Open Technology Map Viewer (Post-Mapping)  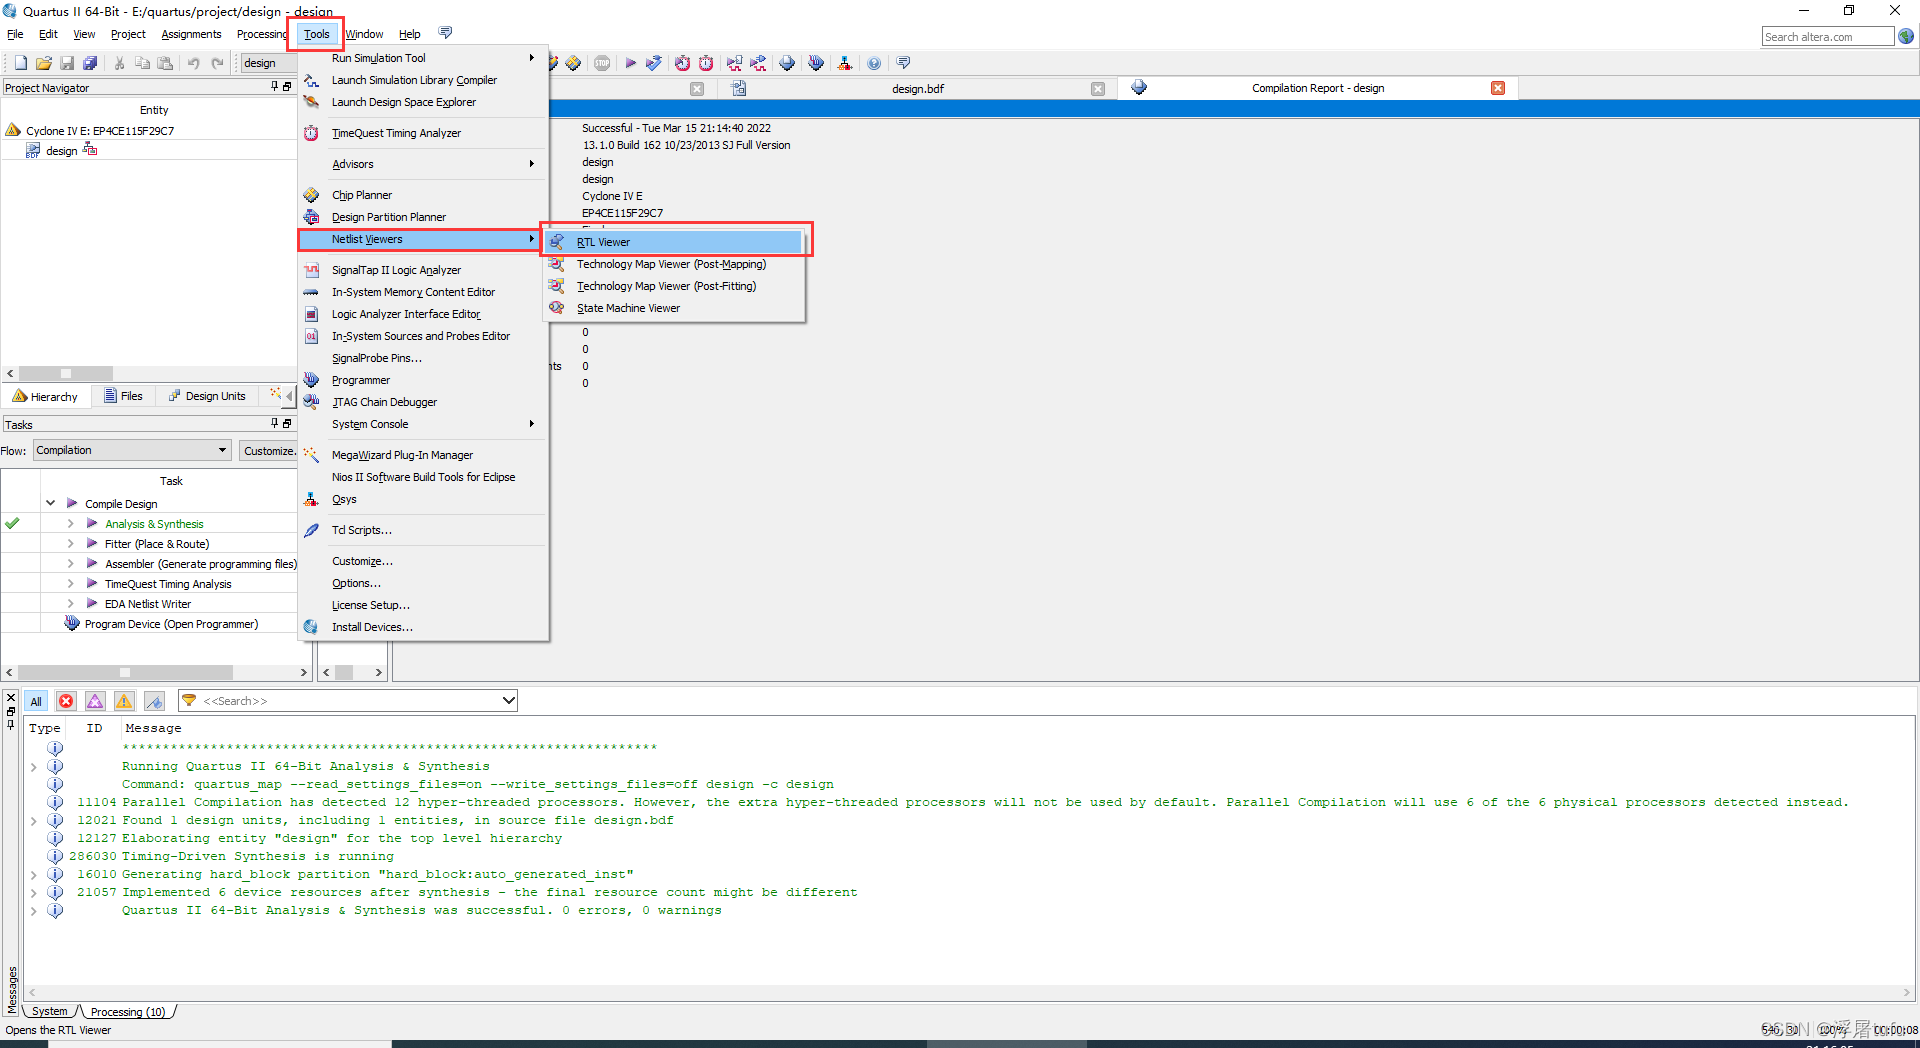point(673,264)
